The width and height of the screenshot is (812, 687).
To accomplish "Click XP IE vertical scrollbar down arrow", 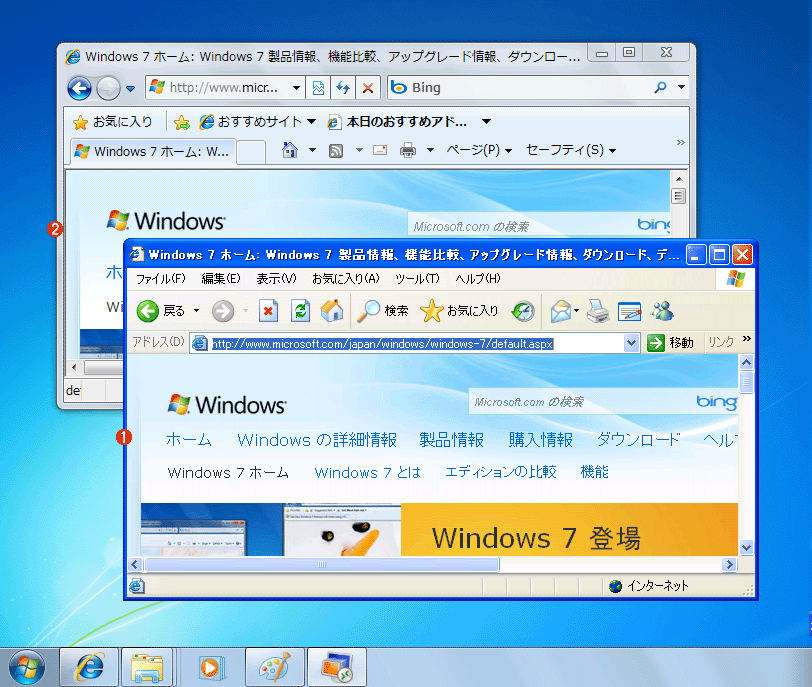I will pos(746,547).
